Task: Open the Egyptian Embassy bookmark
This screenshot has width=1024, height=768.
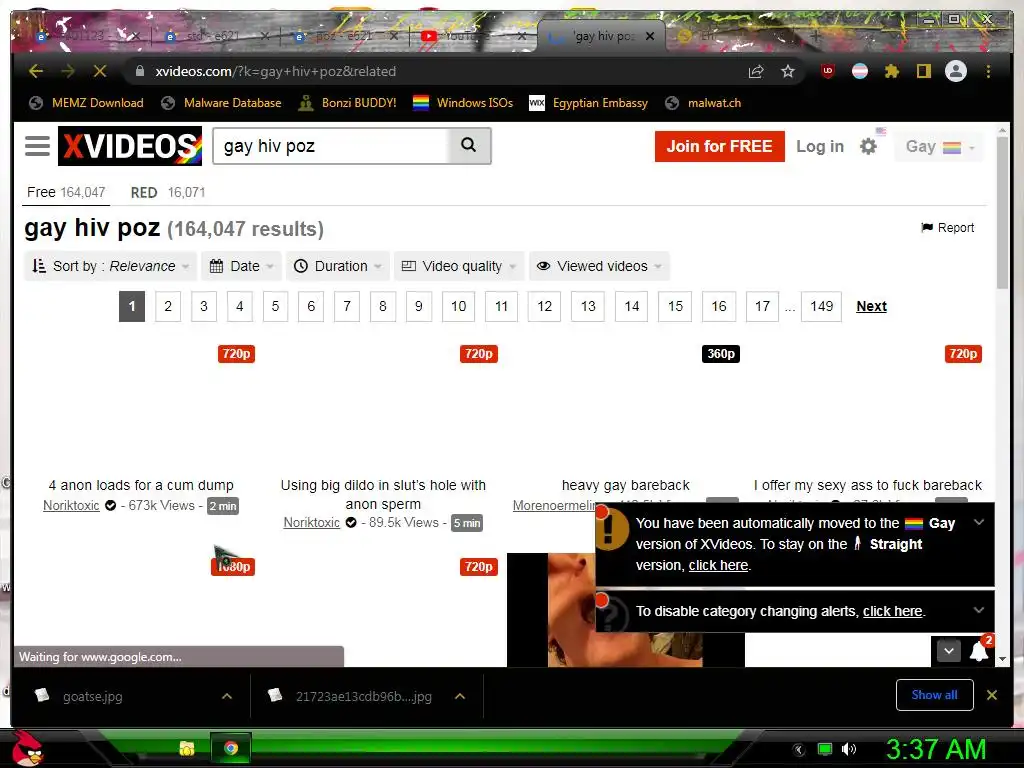Action: tap(588, 103)
